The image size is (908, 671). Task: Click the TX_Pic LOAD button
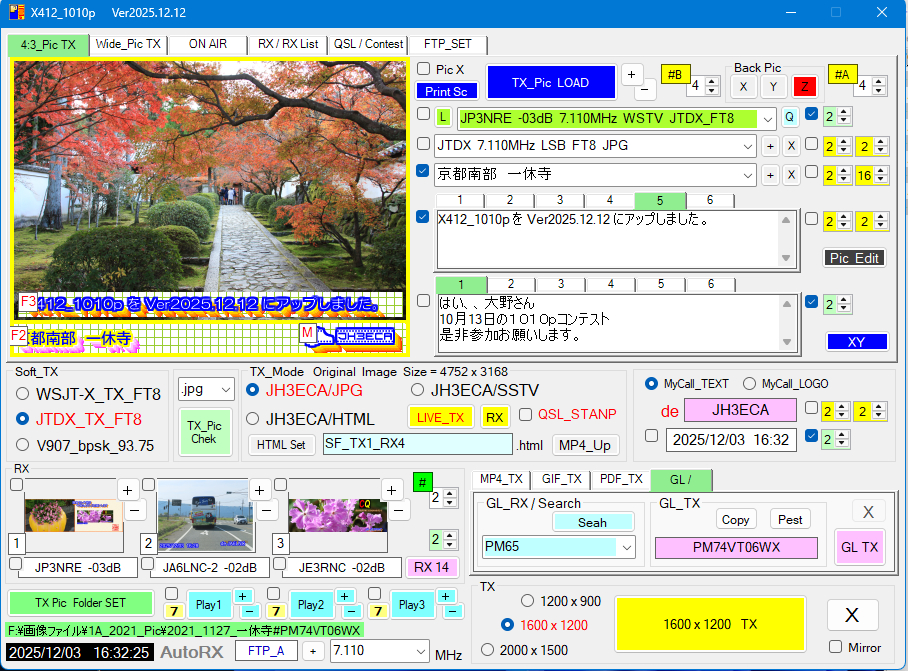[x=550, y=83]
